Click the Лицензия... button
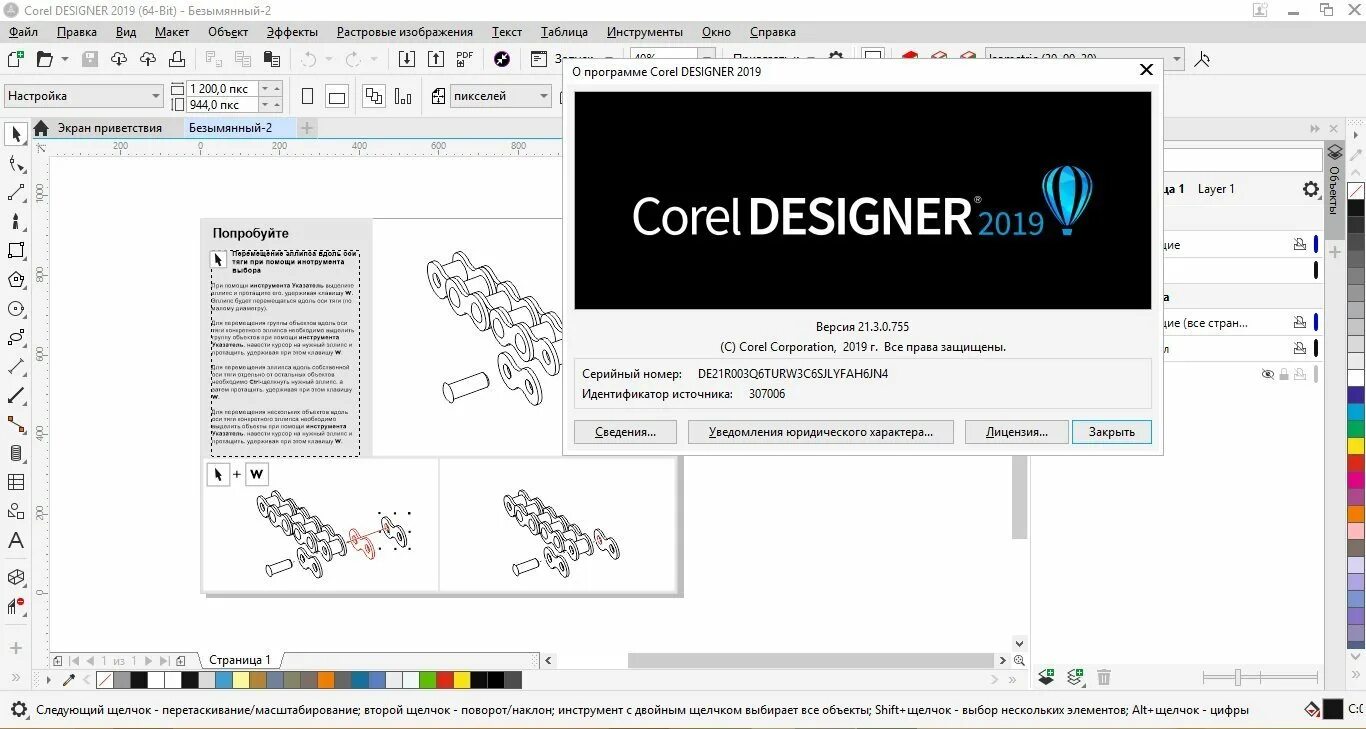The width and height of the screenshot is (1366, 729). [x=1016, y=432]
